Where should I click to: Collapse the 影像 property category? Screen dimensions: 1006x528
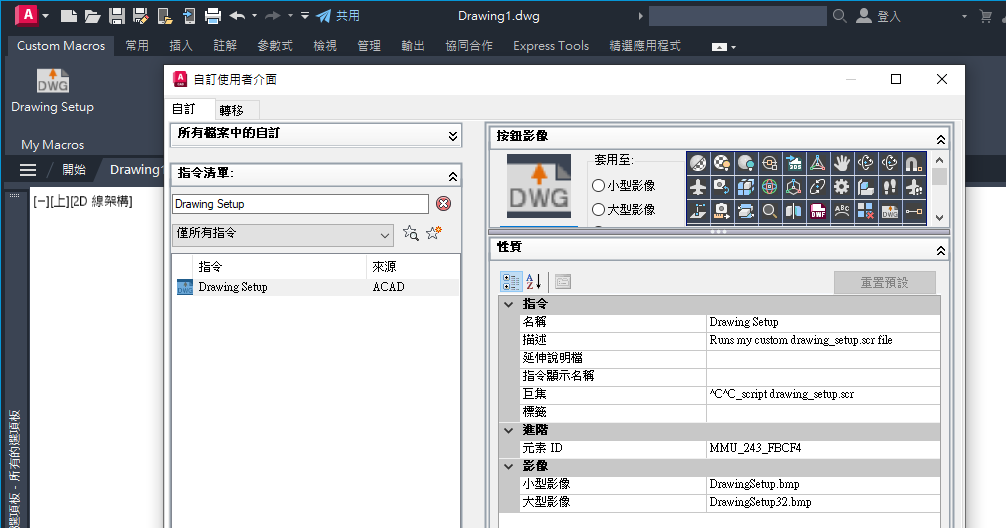(509, 466)
